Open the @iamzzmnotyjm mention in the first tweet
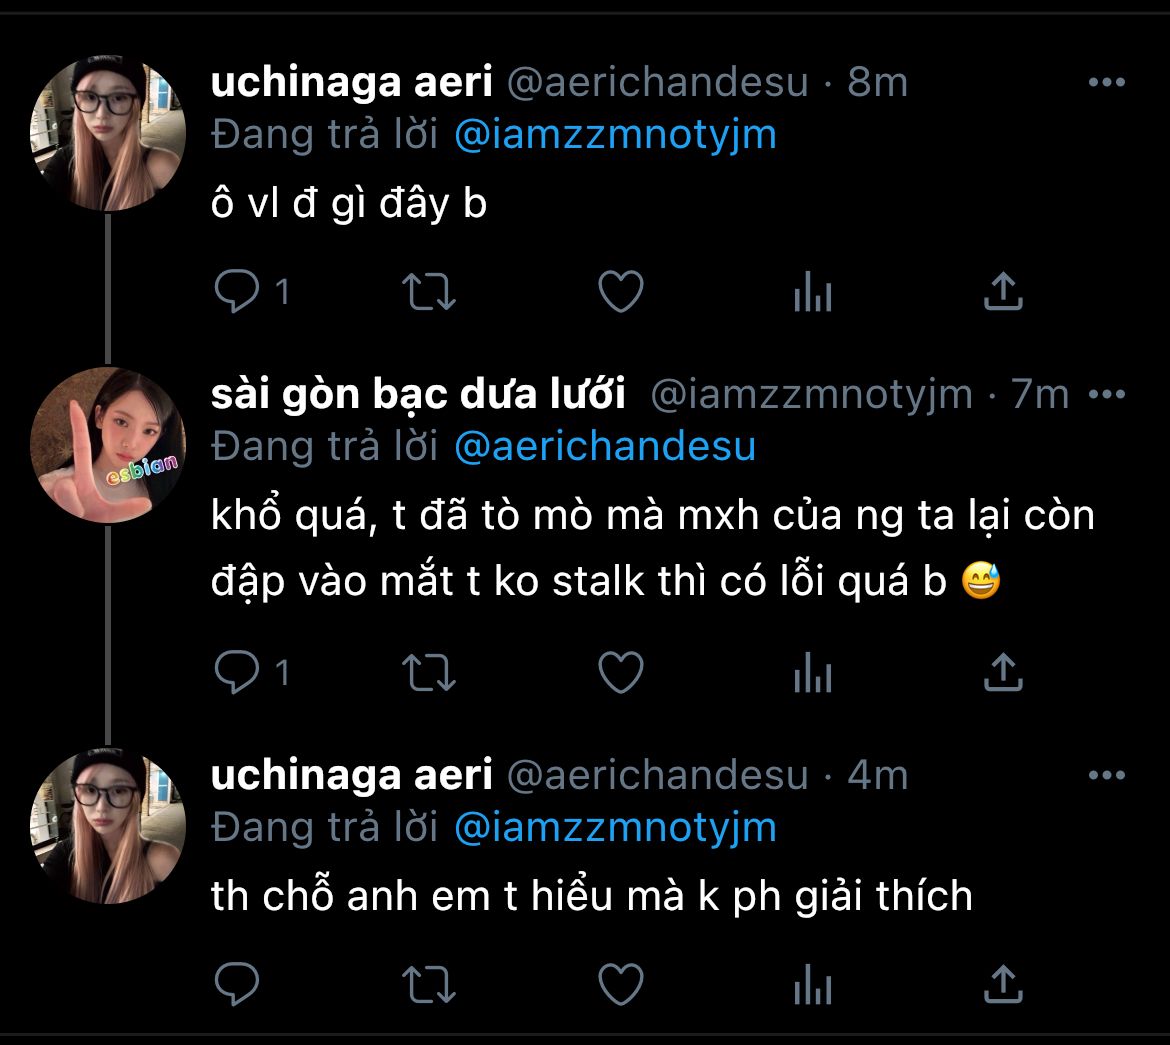 click(x=615, y=135)
